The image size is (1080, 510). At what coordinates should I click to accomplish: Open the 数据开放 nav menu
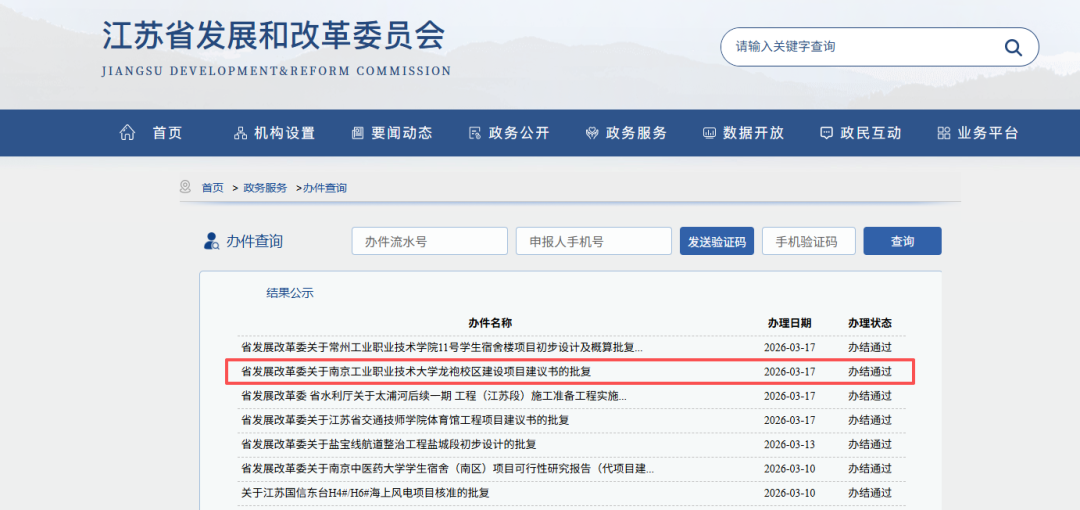click(754, 133)
